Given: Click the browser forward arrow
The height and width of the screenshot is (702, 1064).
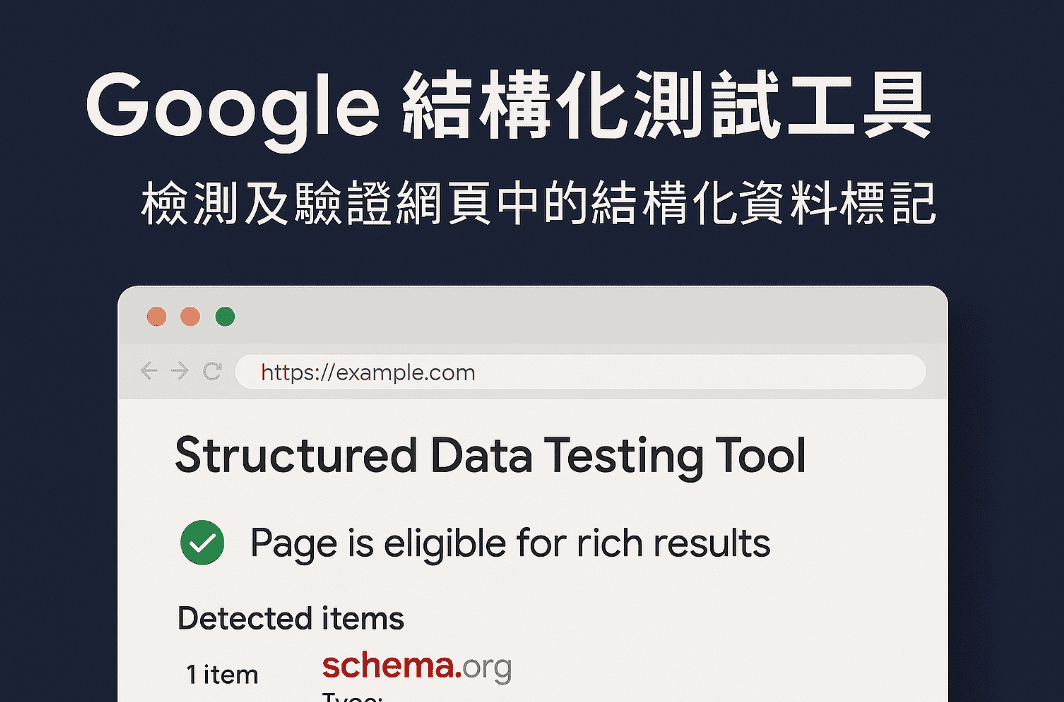Looking at the screenshot, I should [x=179, y=370].
